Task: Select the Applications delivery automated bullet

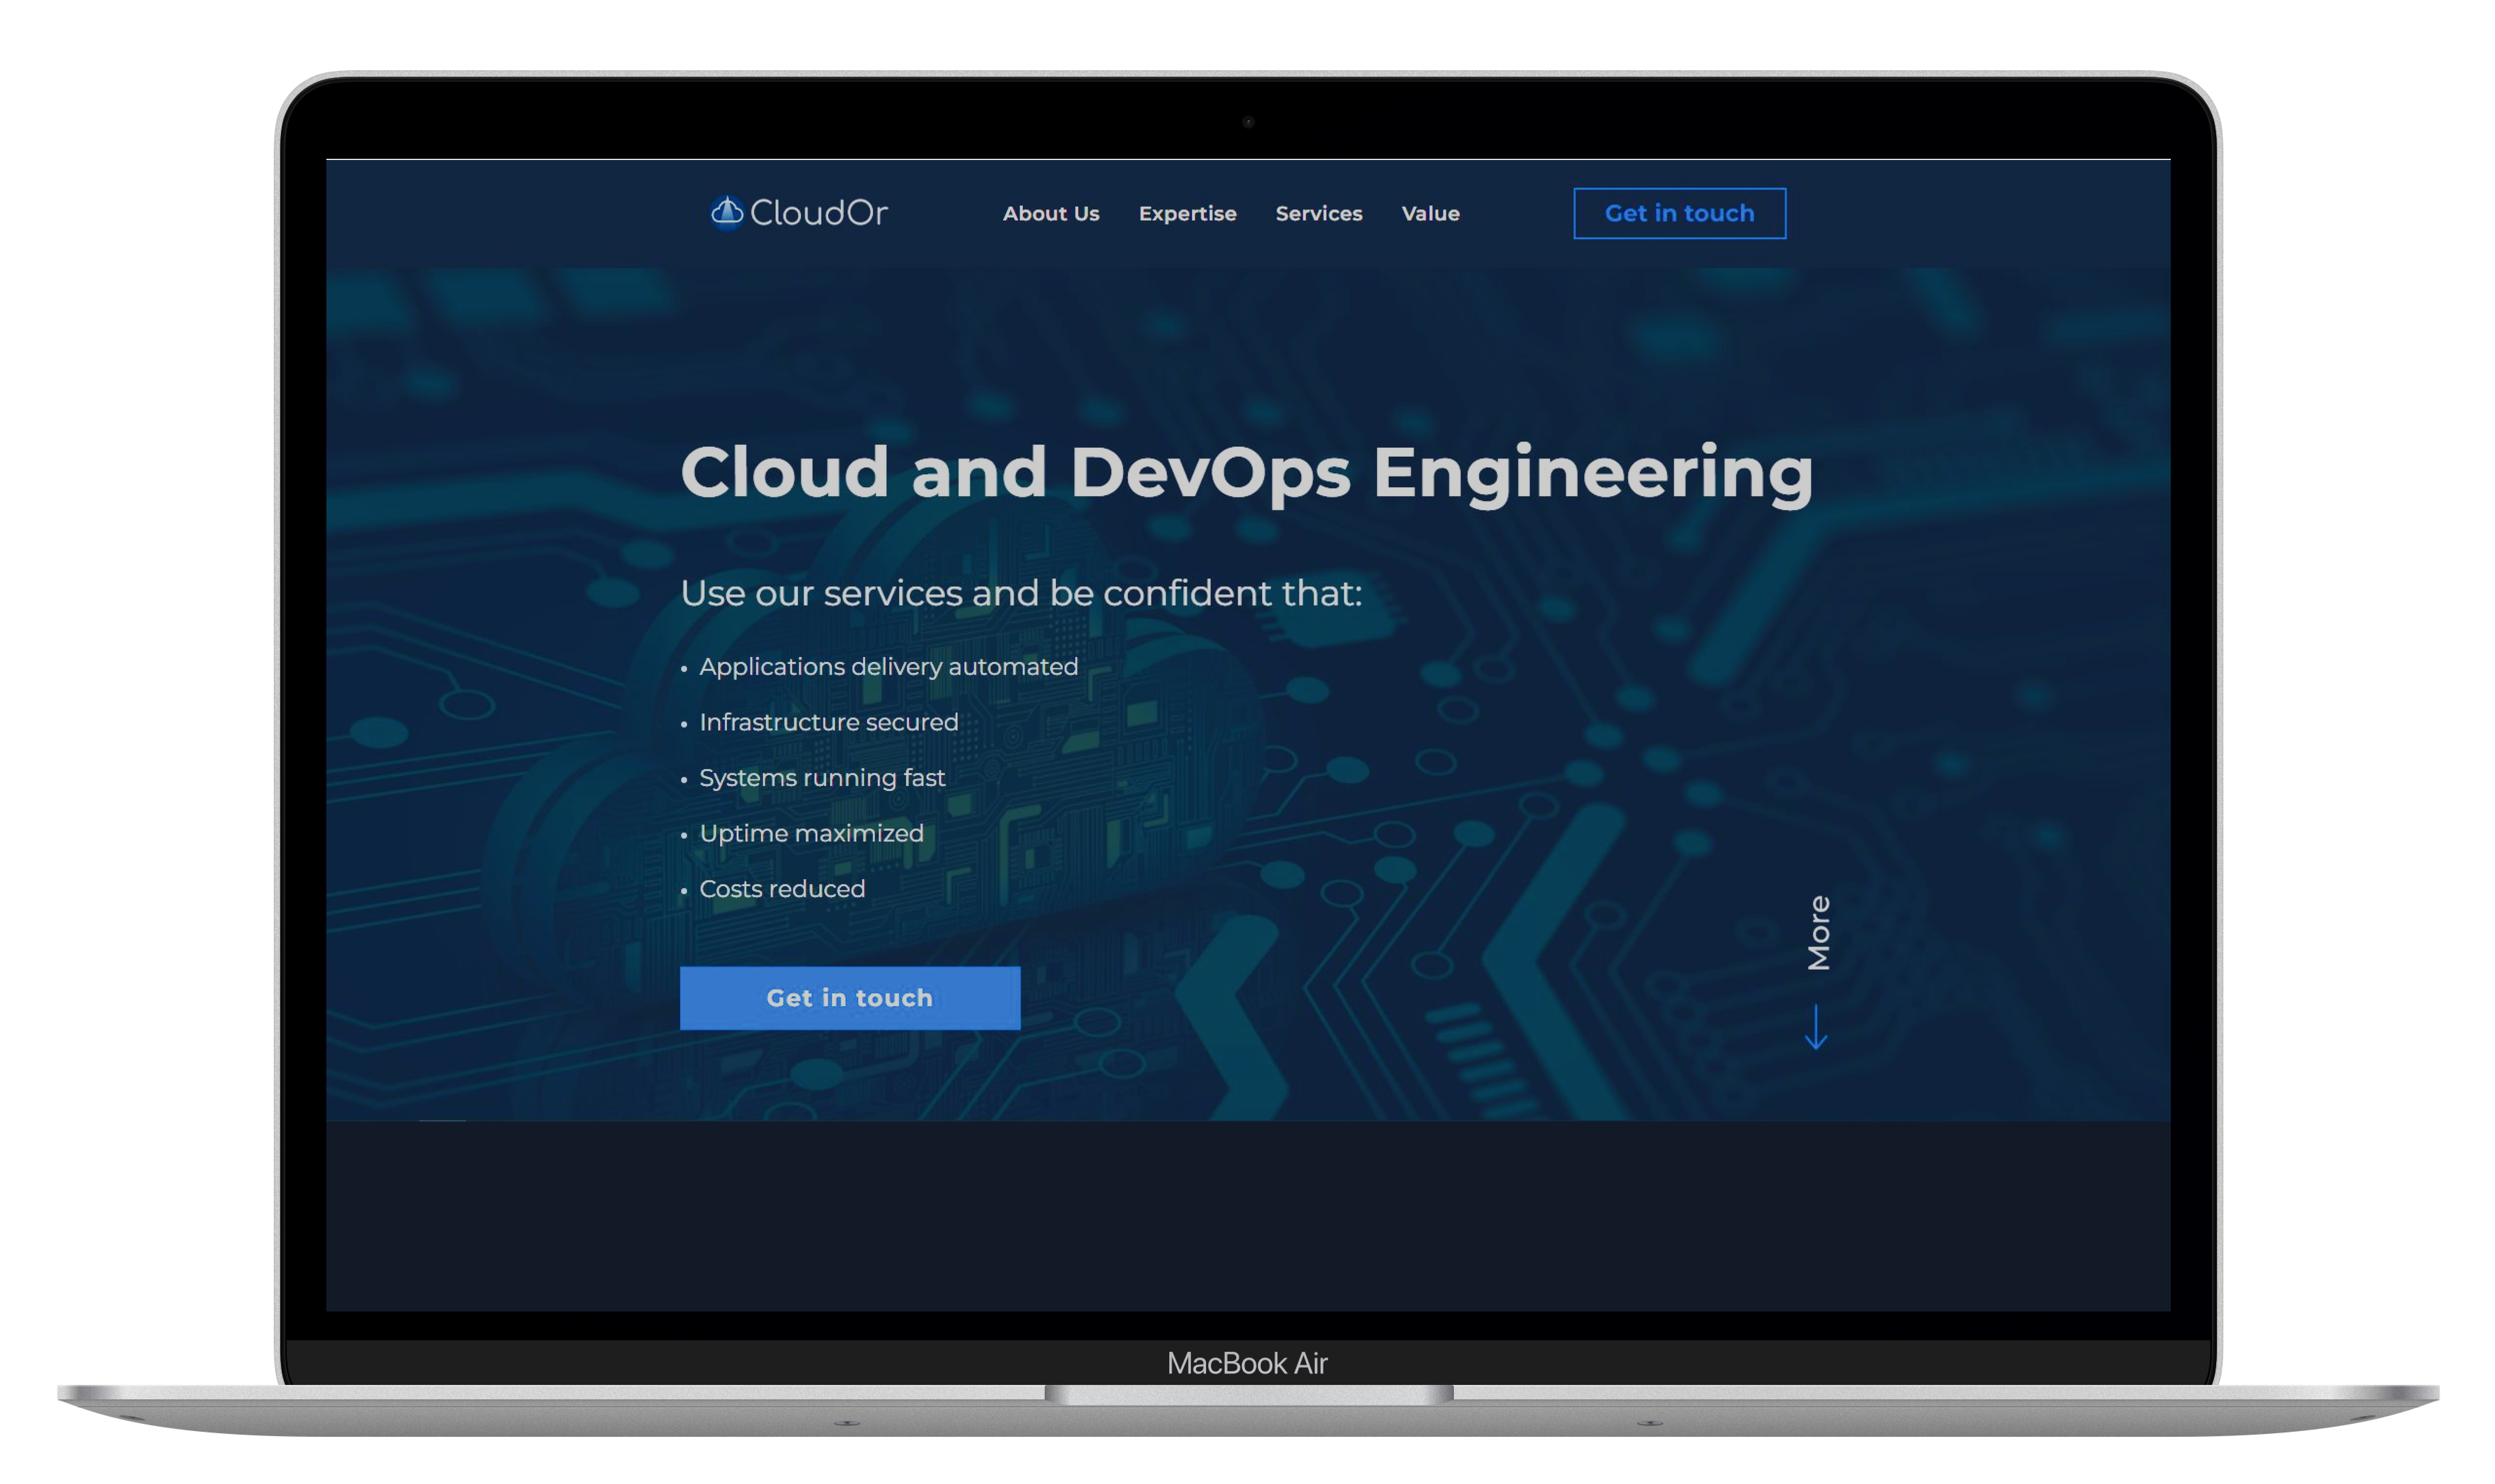Action: tap(888, 667)
